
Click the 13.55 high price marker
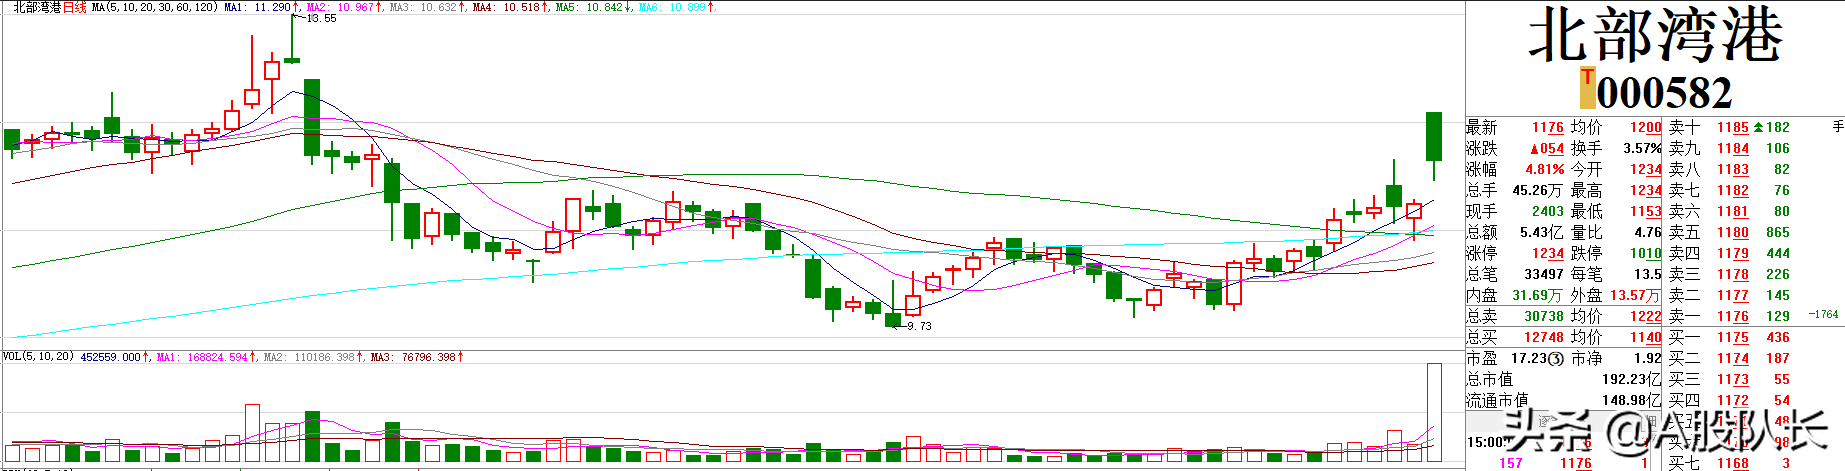(321, 18)
